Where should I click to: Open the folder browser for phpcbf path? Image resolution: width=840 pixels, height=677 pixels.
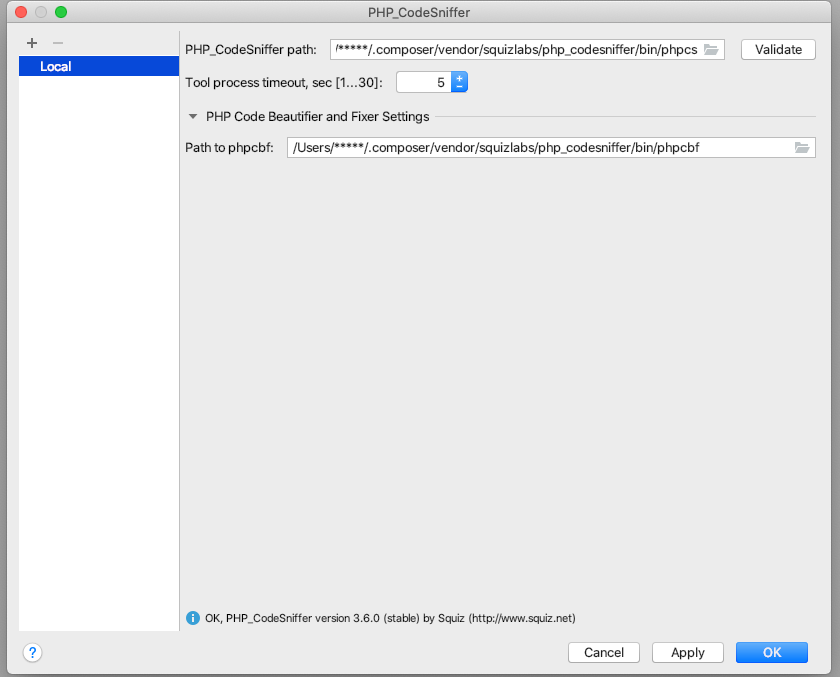click(802, 147)
